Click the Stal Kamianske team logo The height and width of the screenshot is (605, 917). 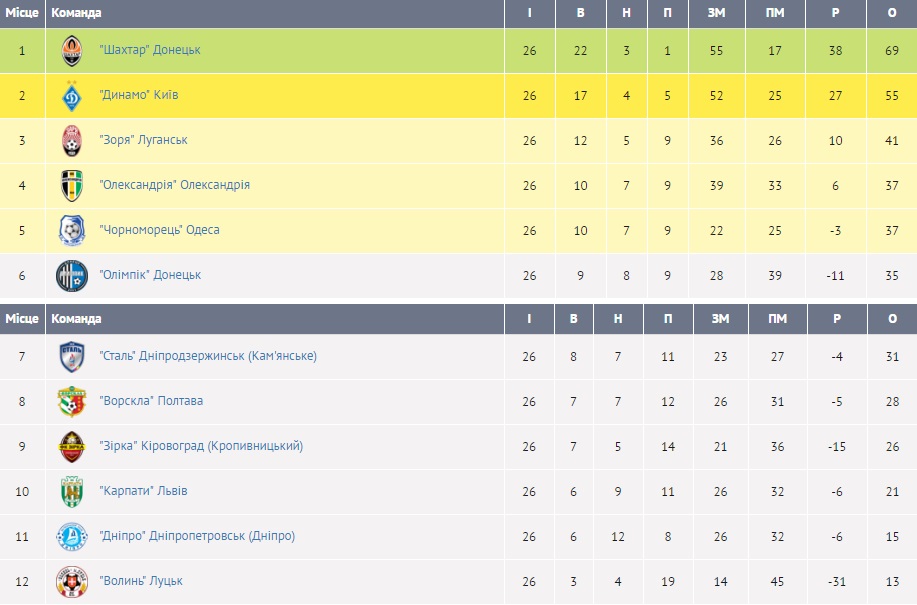pyautogui.click(x=71, y=356)
